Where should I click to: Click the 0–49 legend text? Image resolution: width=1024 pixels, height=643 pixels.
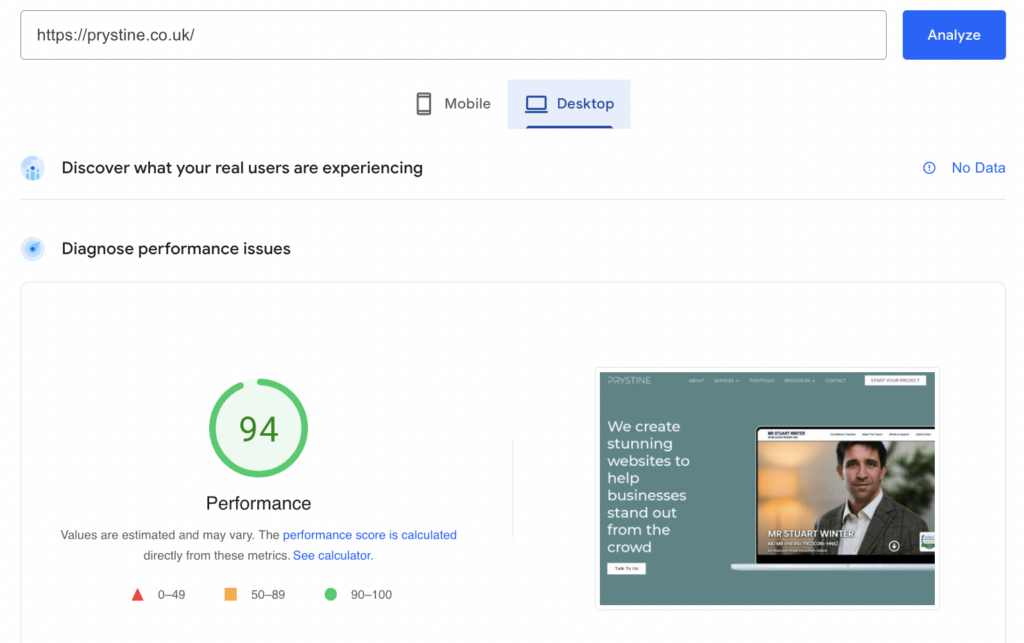171,595
